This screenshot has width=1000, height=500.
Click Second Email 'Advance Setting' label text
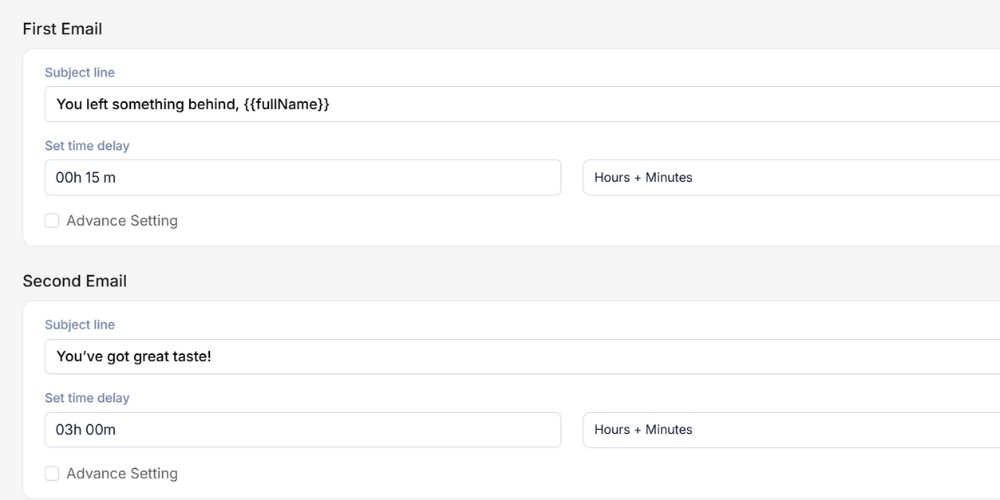pyautogui.click(x=122, y=473)
